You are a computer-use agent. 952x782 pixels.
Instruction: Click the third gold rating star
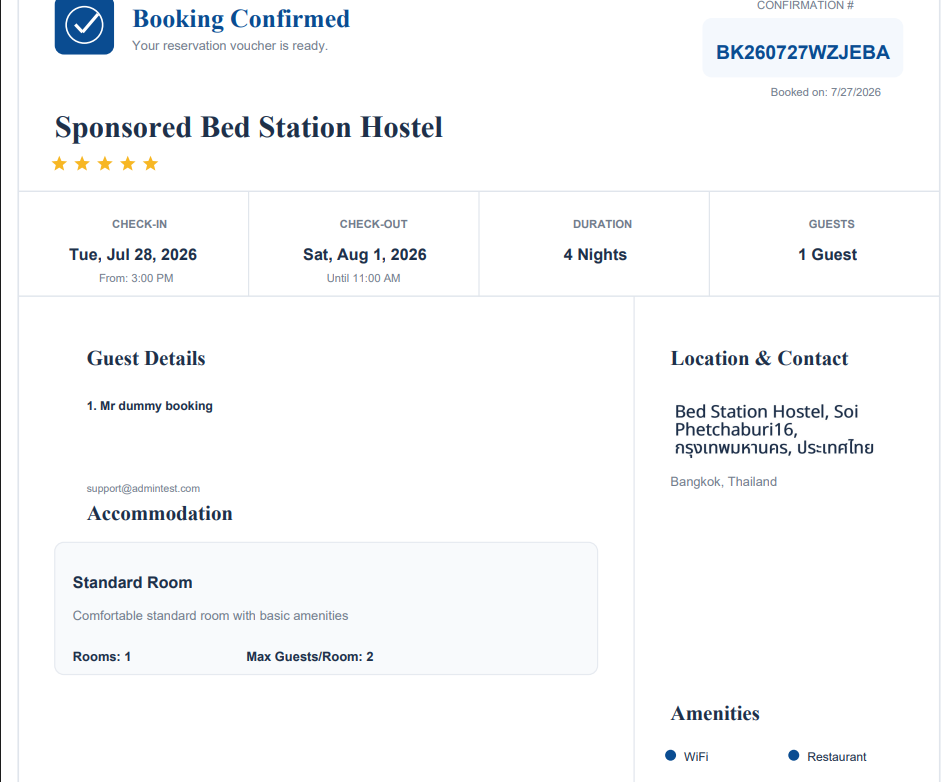click(105, 163)
